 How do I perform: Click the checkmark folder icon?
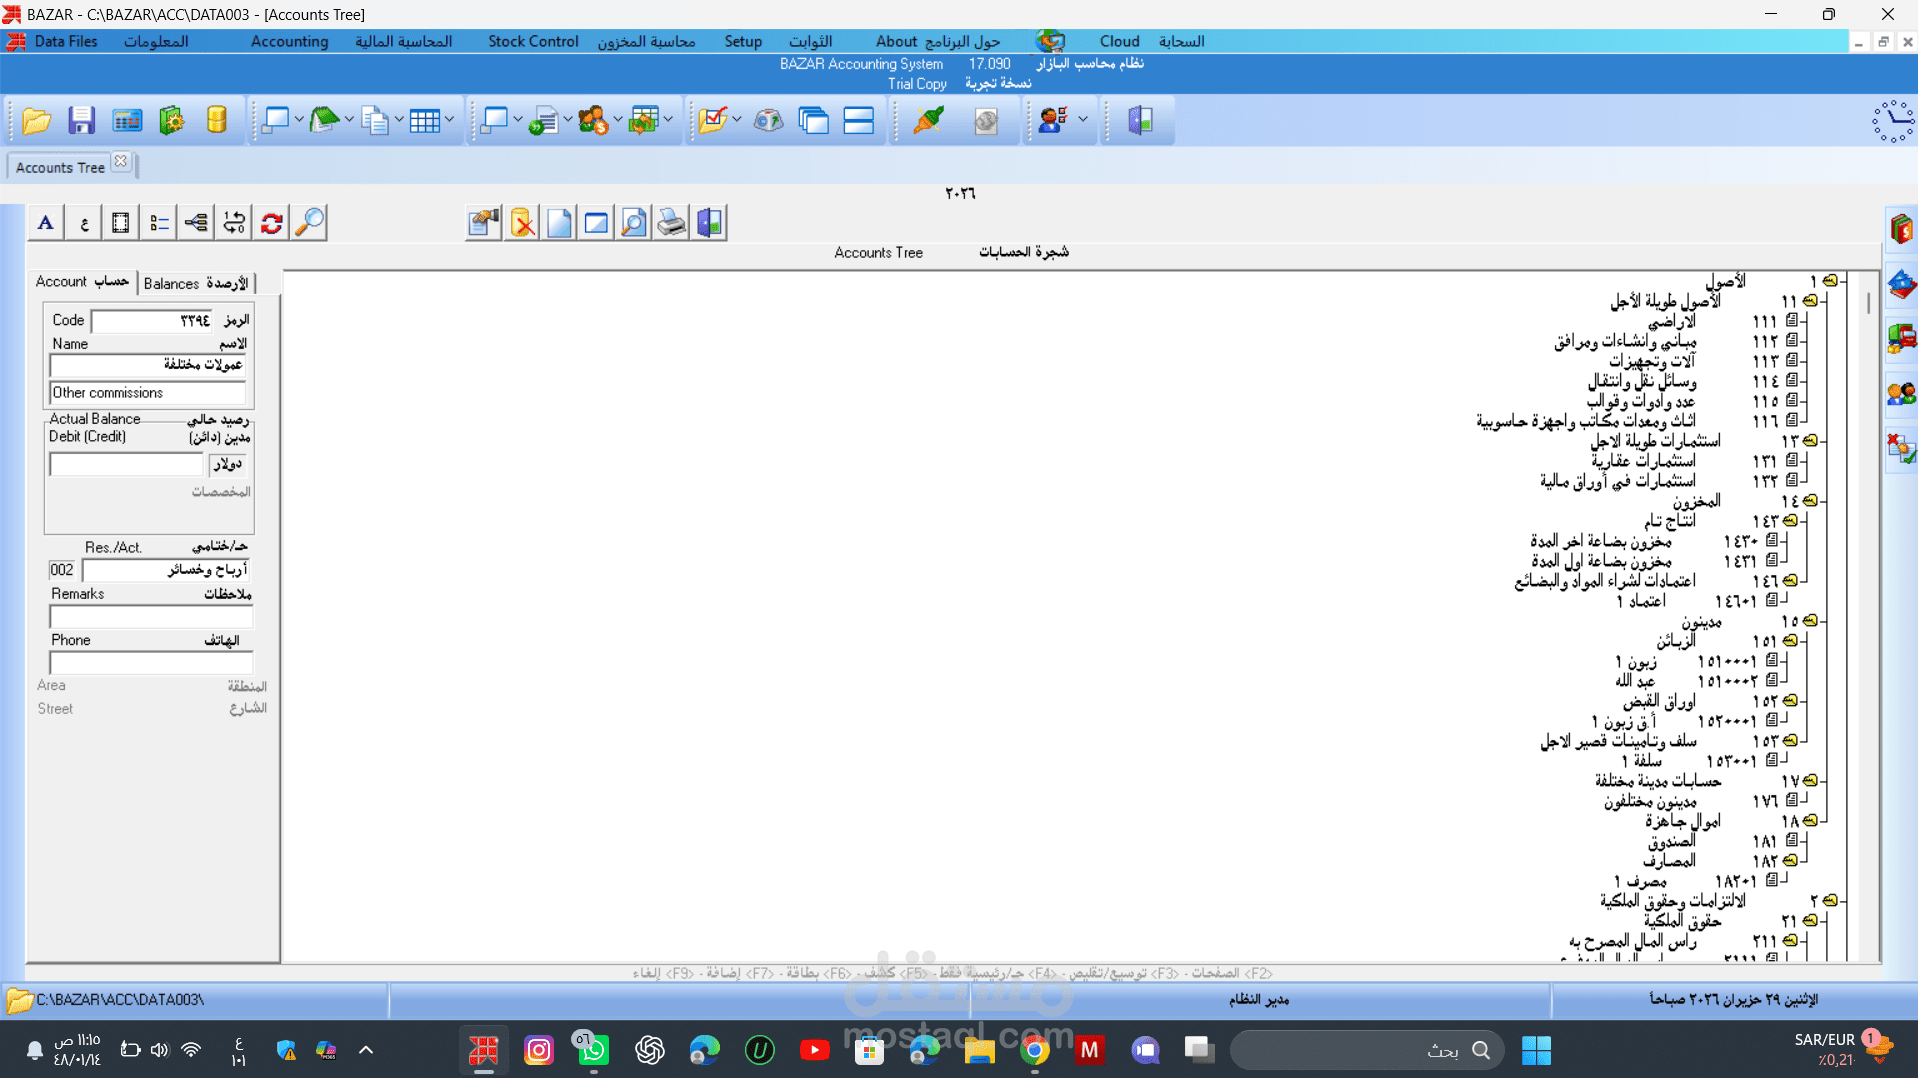coord(712,121)
